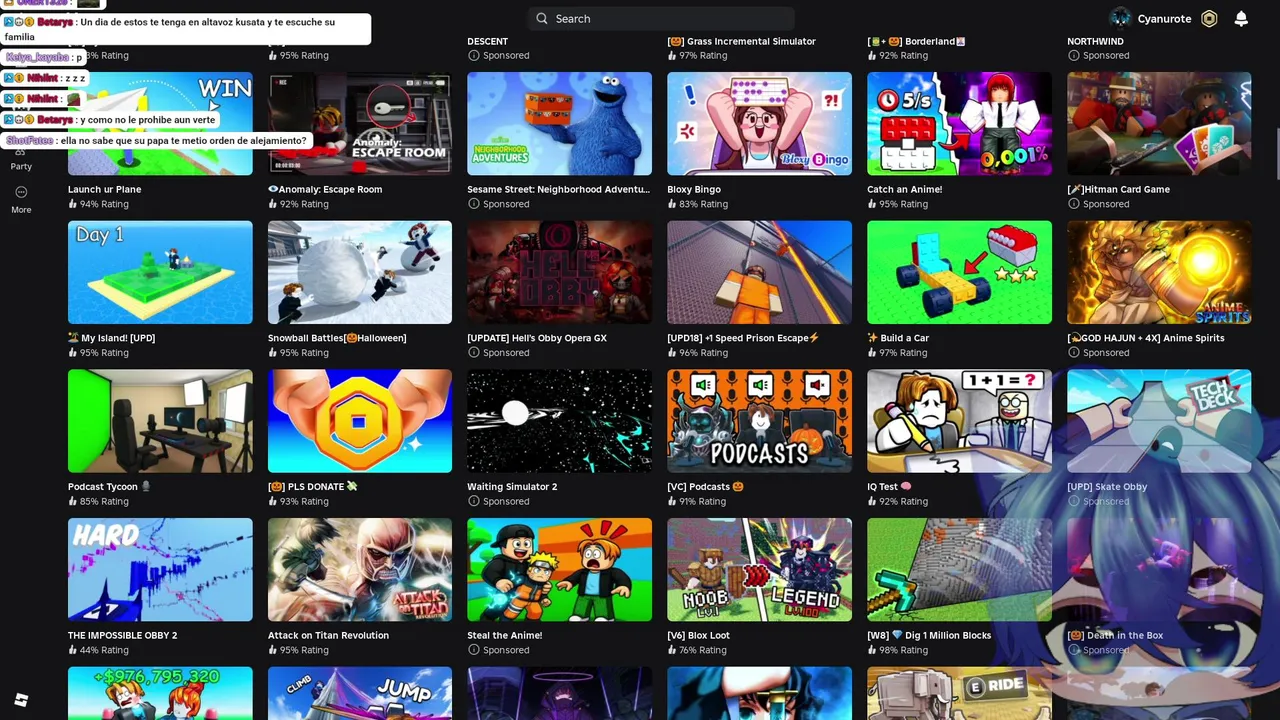Click the search magnifier icon

[x=542, y=18]
